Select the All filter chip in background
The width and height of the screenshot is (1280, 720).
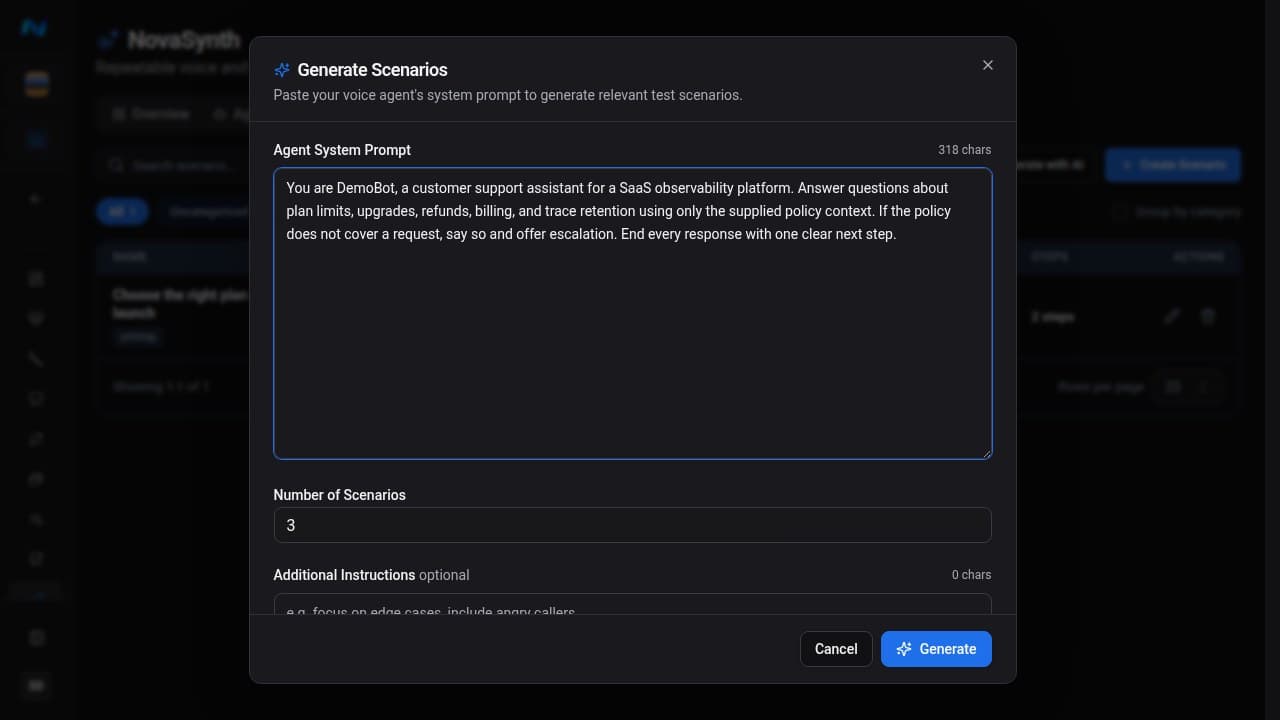point(122,212)
